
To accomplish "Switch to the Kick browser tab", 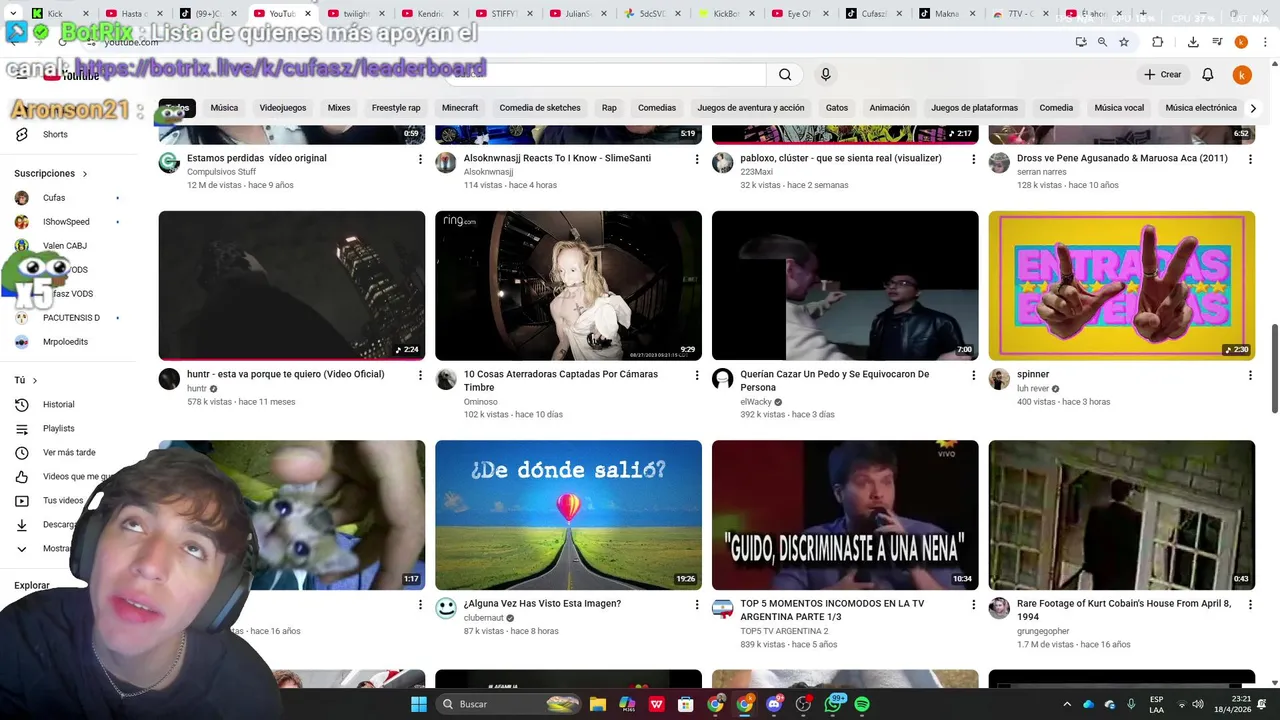I will (x=54, y=13).
